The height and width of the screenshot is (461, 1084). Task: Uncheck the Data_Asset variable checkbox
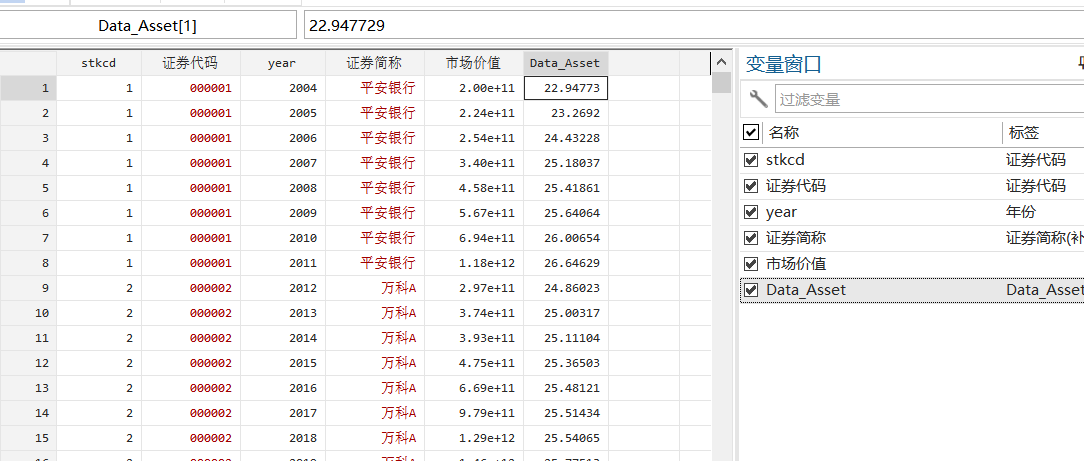click(x=750, y=290)
